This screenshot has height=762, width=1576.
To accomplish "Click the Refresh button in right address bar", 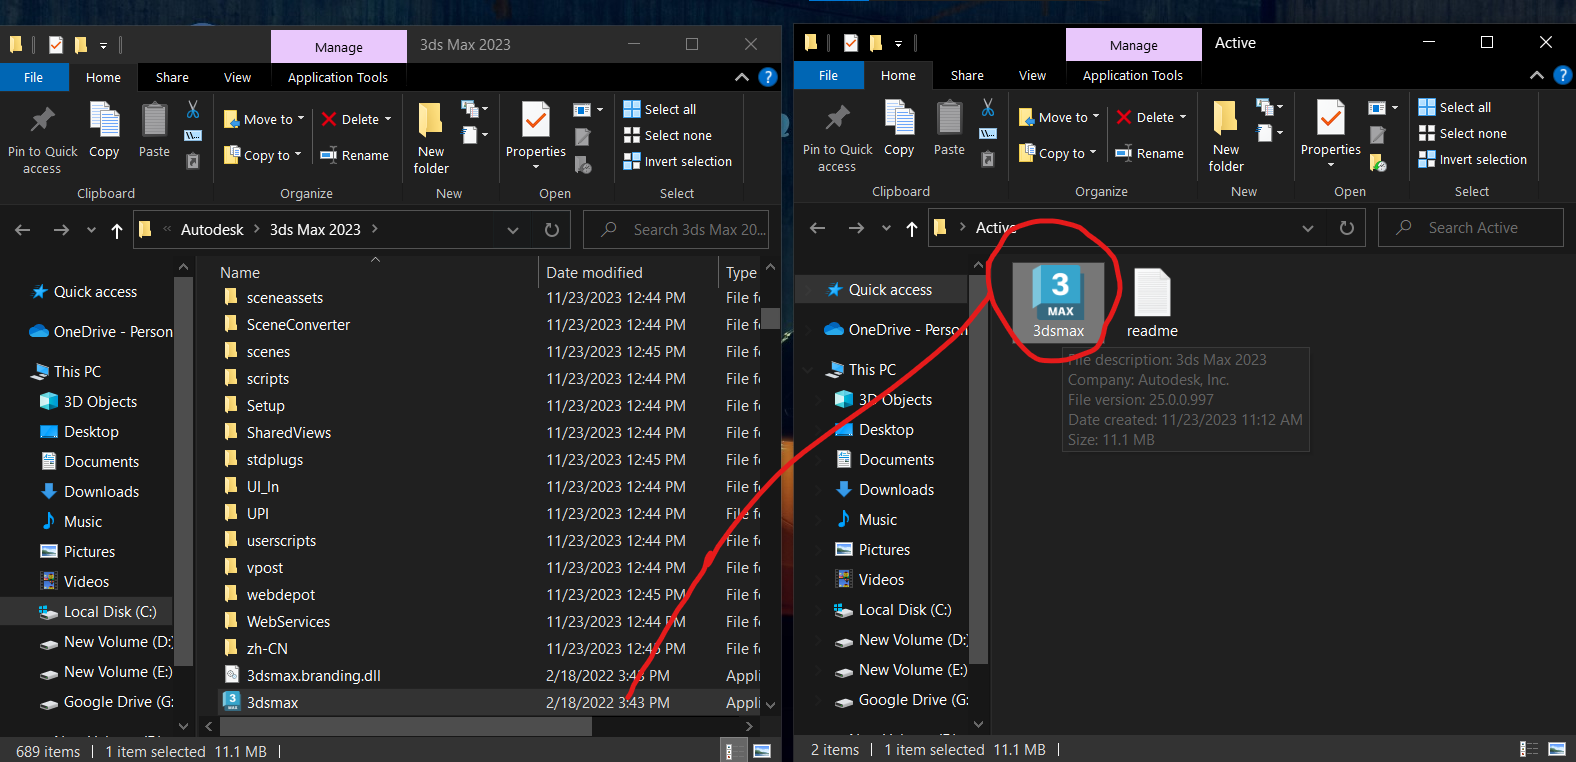I will (1347, 228).
